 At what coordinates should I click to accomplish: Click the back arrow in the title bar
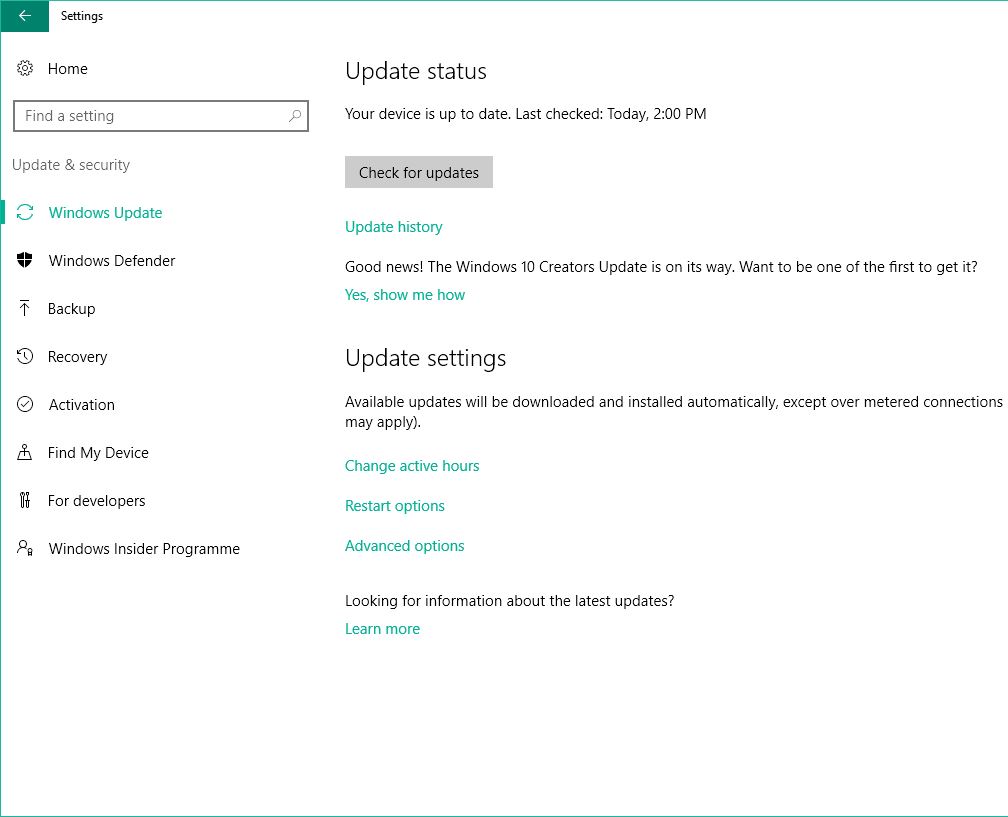pyautogui.click(x=24, y=15)
